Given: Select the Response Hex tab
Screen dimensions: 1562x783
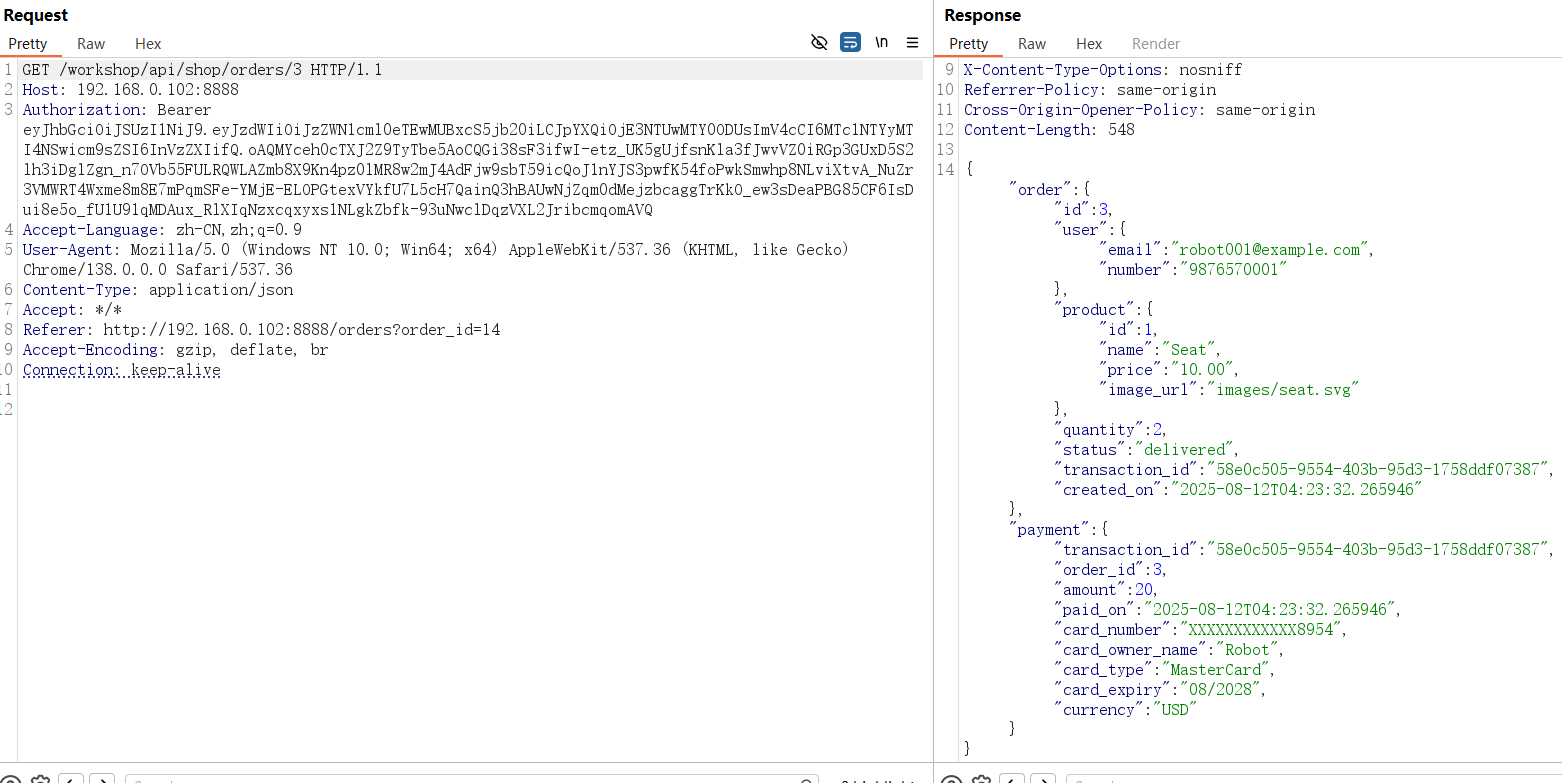Looking at the screenshot, I should coord(1089,43).
